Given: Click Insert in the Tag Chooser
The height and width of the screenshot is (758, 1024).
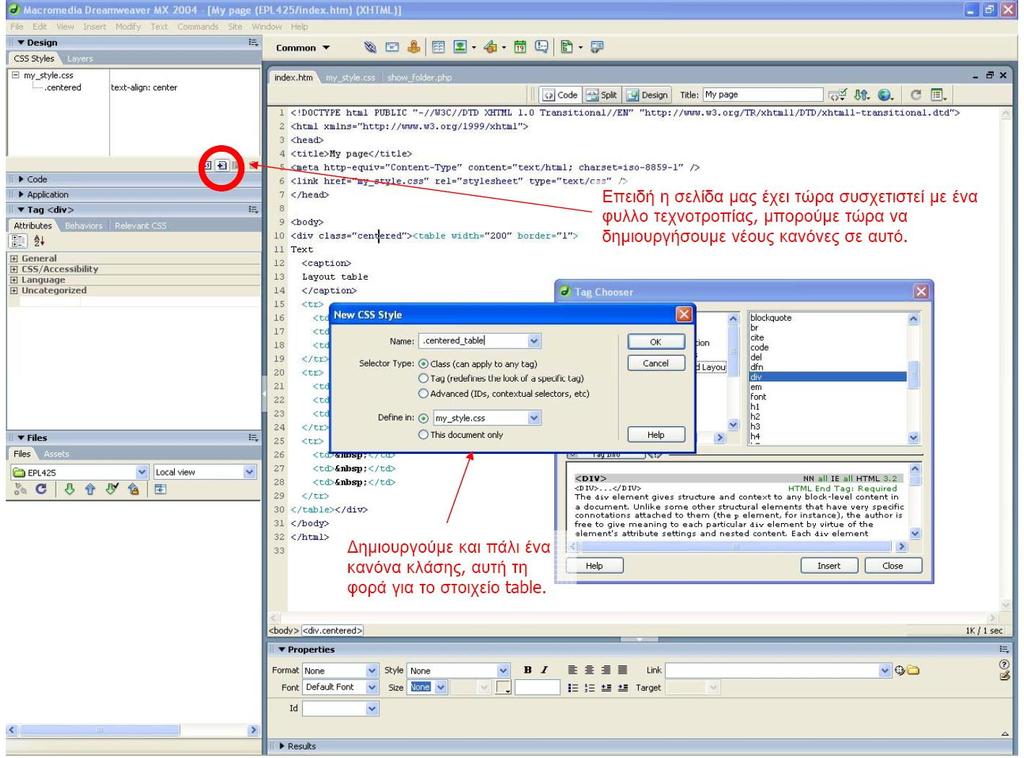Looking at the screenshot, I should (x=829, y=566).
